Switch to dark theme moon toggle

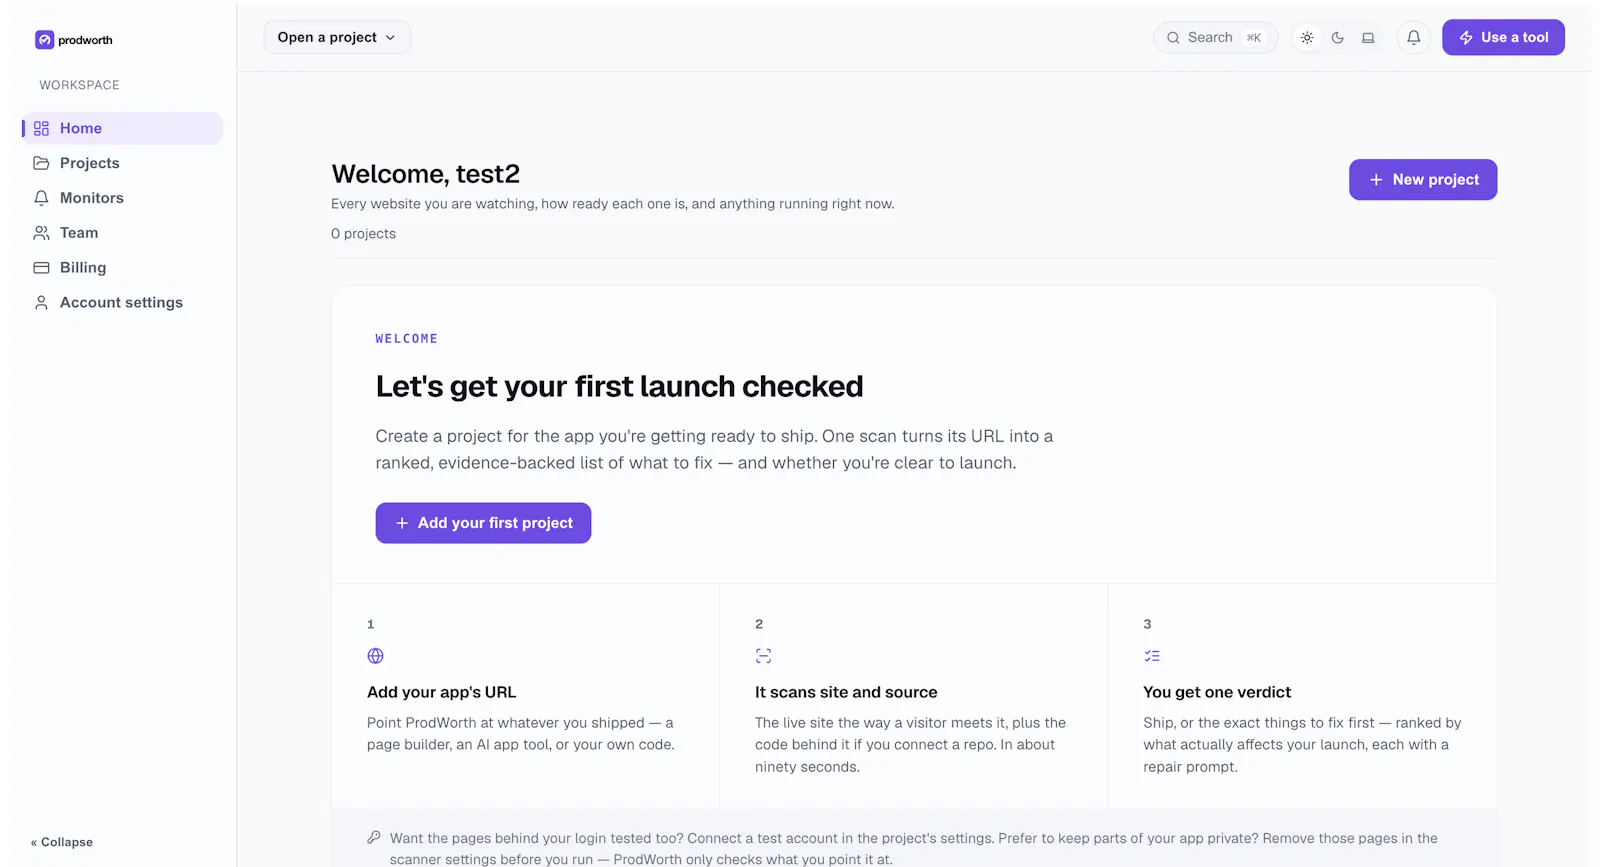pos(1337,38)
